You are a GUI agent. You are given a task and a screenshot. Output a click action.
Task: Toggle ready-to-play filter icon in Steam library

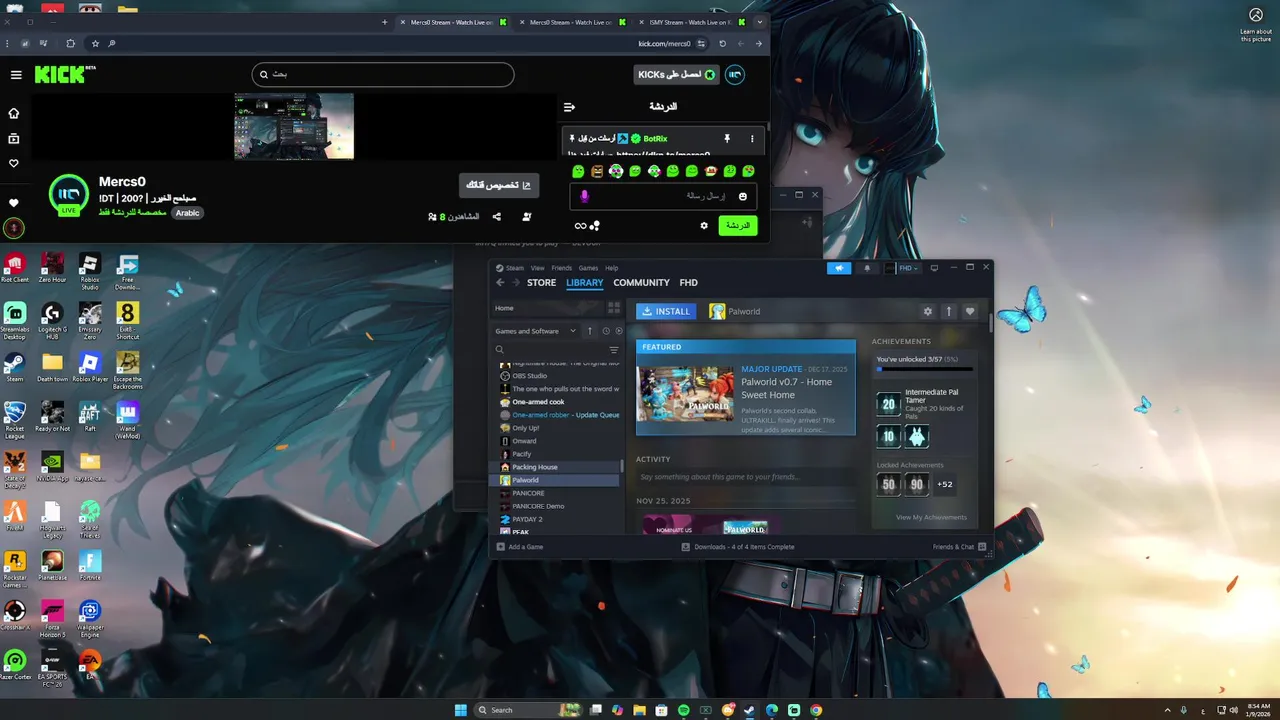coord(618,331)
